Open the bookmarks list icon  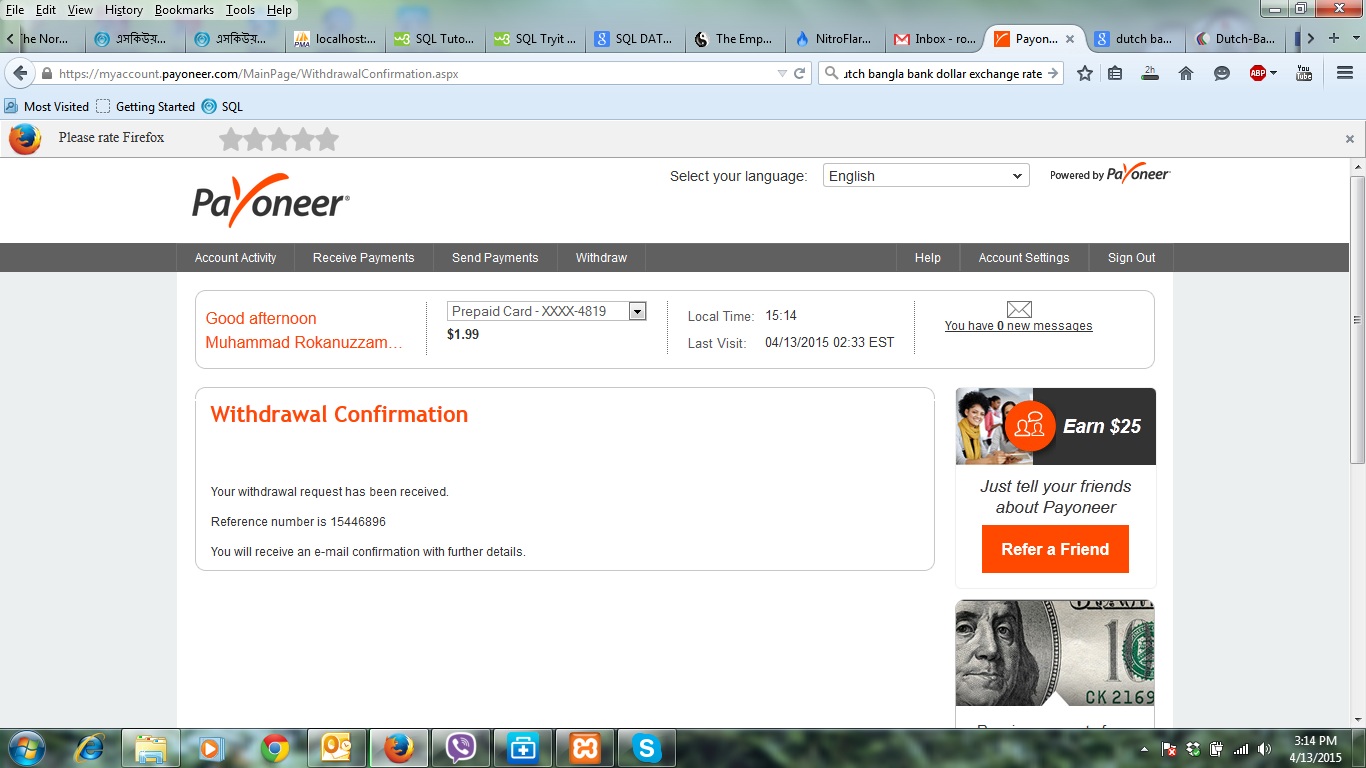[x=1115, y=73]
